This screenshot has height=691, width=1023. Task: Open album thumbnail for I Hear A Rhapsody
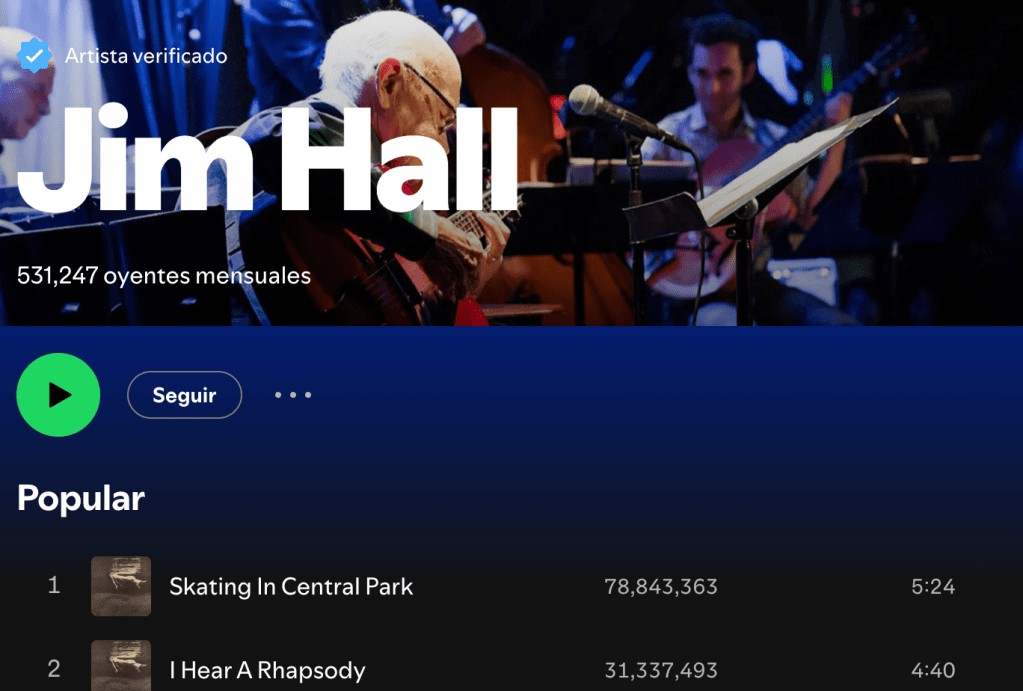point(121,666)
